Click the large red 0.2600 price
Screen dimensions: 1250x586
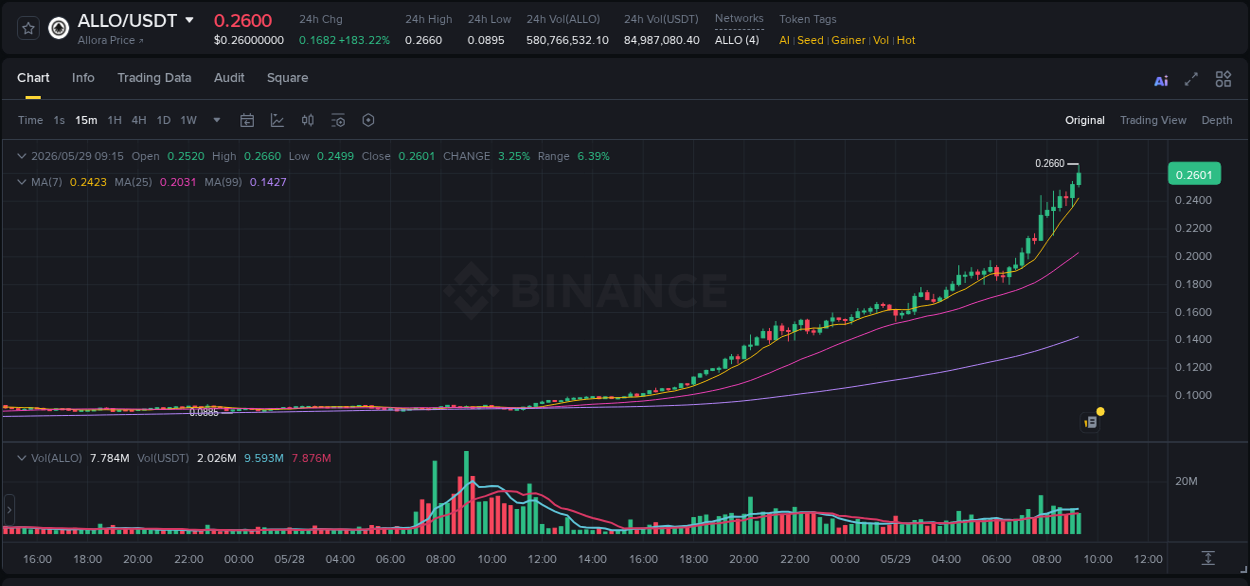243,20
